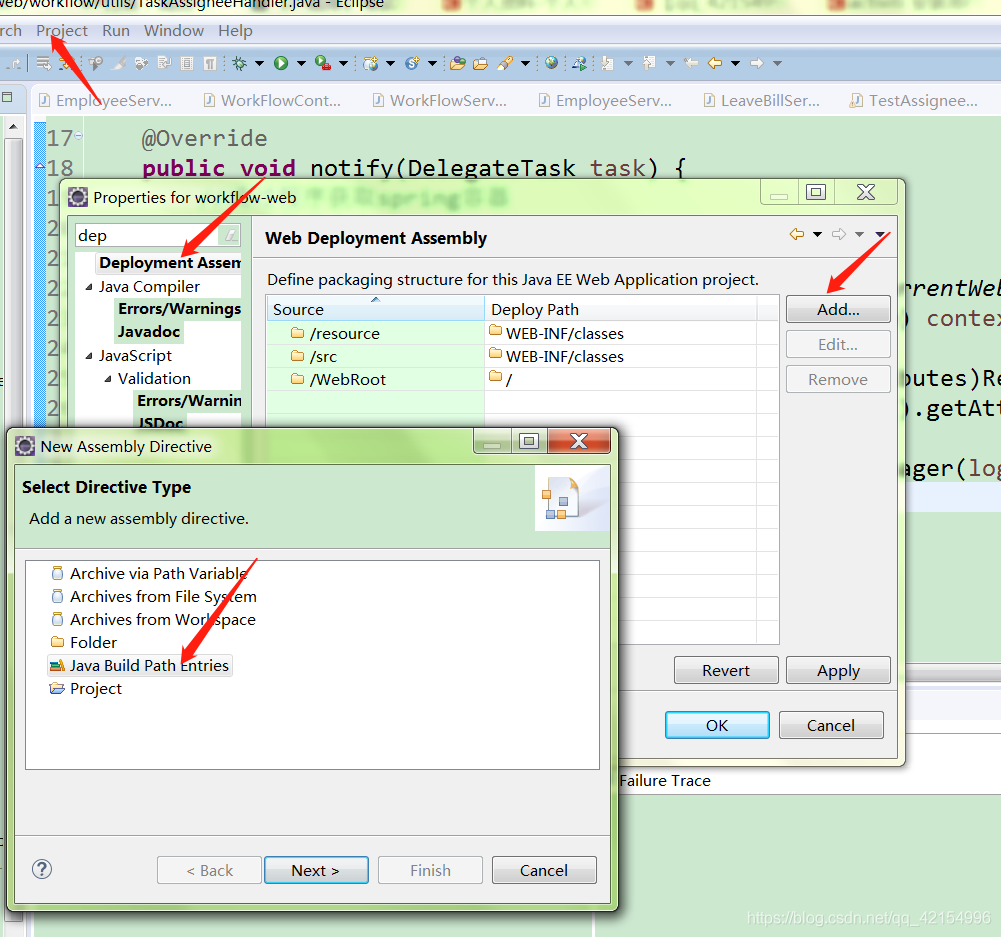The height and width of the screenshot is (937, 1001).
Task: Switch to WorkFlowCont... editor tab
Action: (273, 100)
